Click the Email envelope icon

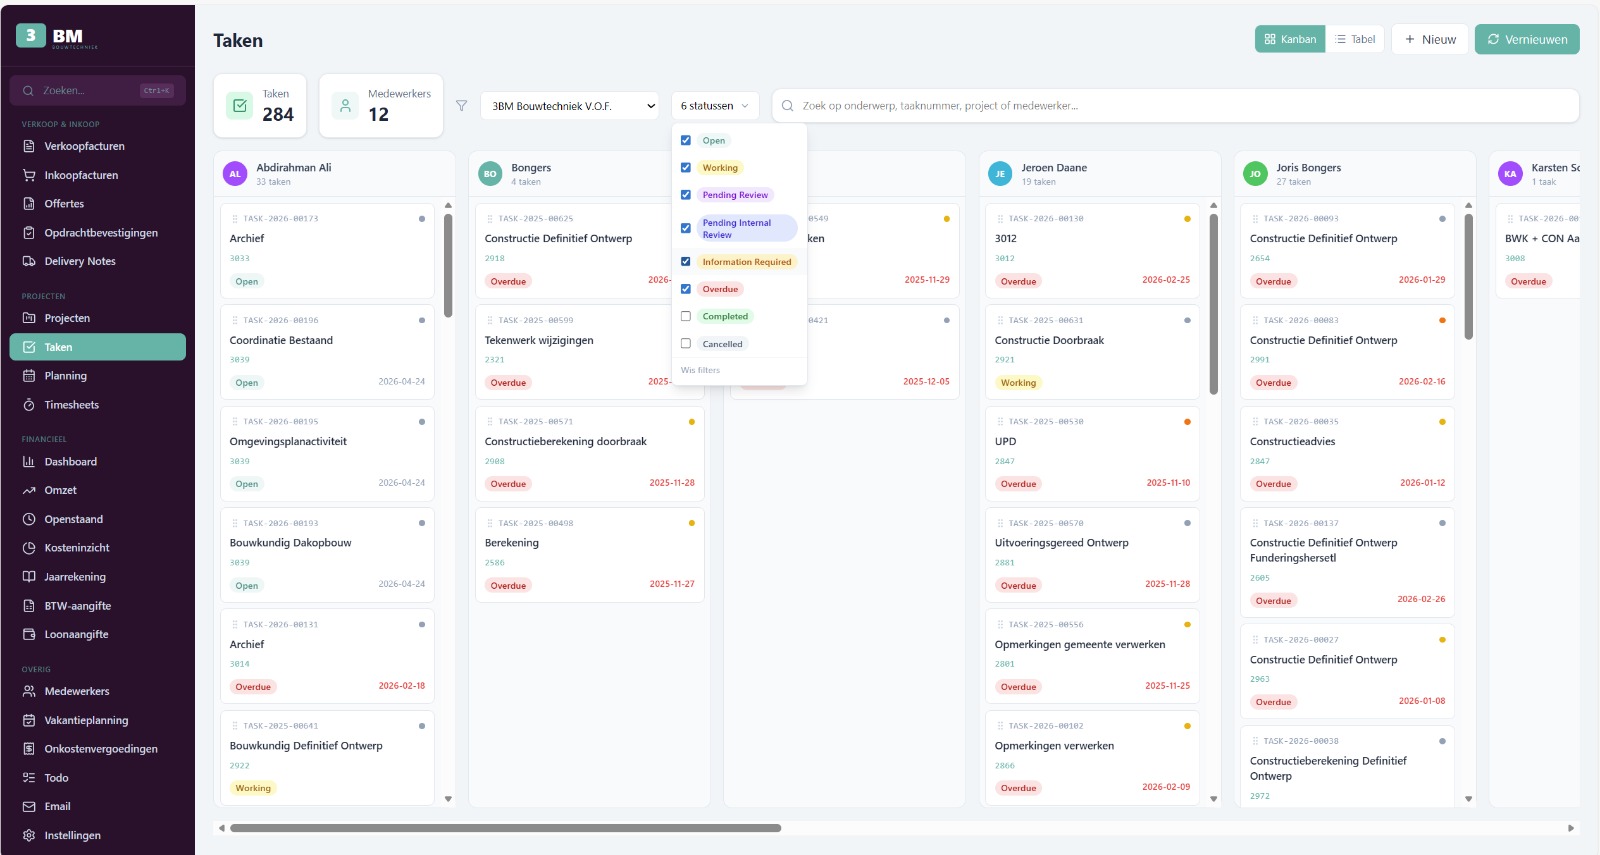pos(29,807)
